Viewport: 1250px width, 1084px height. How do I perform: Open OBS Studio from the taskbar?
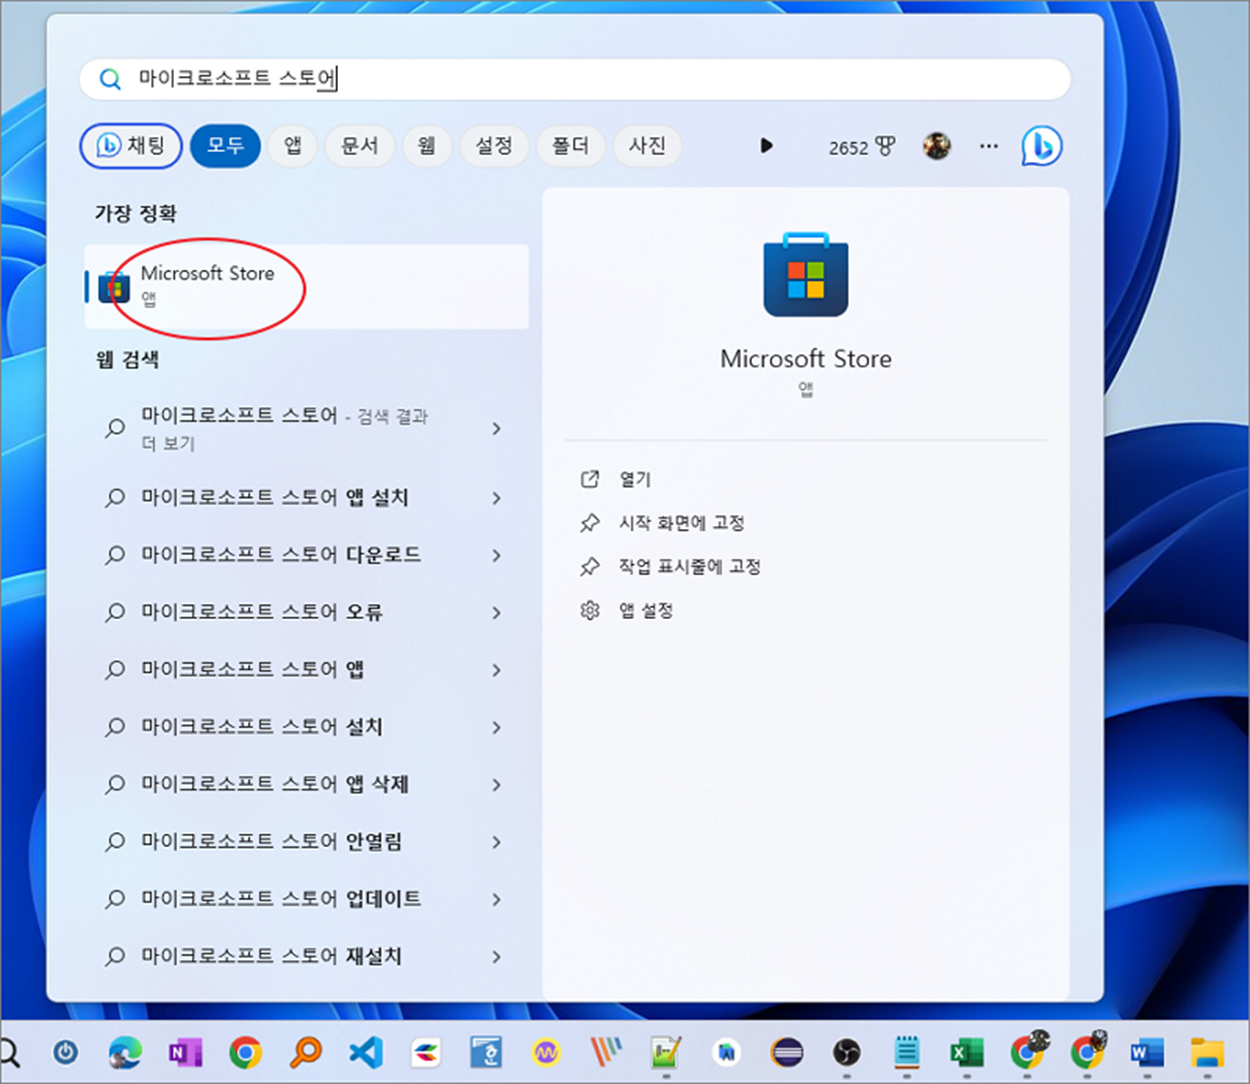pos(847,1052)
